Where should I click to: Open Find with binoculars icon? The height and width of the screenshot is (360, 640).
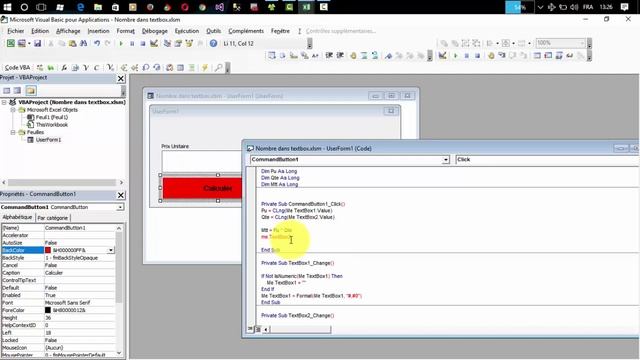tap(83, 43)
